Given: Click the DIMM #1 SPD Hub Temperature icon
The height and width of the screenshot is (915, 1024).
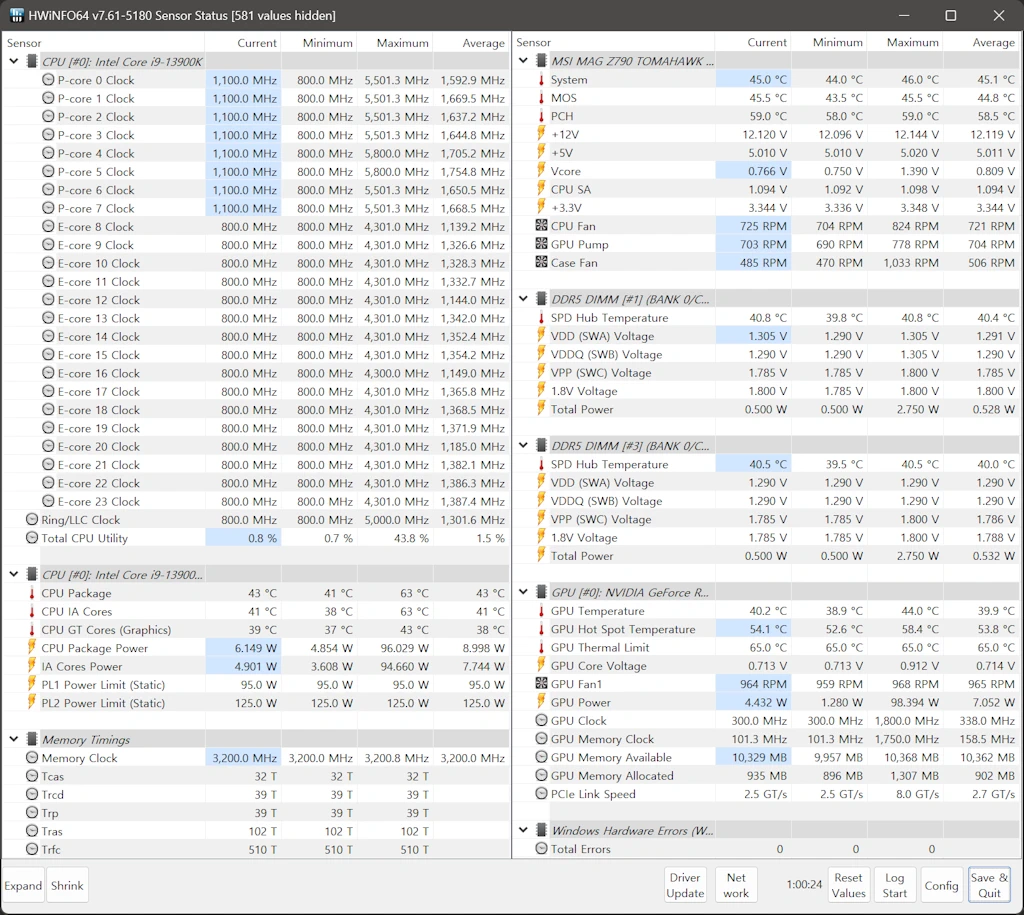Looking at the screenshot, I should [541, 318].
